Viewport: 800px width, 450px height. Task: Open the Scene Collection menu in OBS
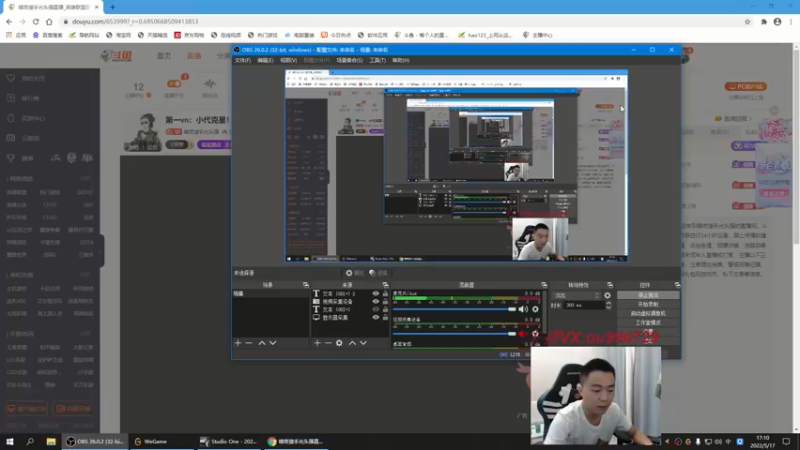click(349, 60)
